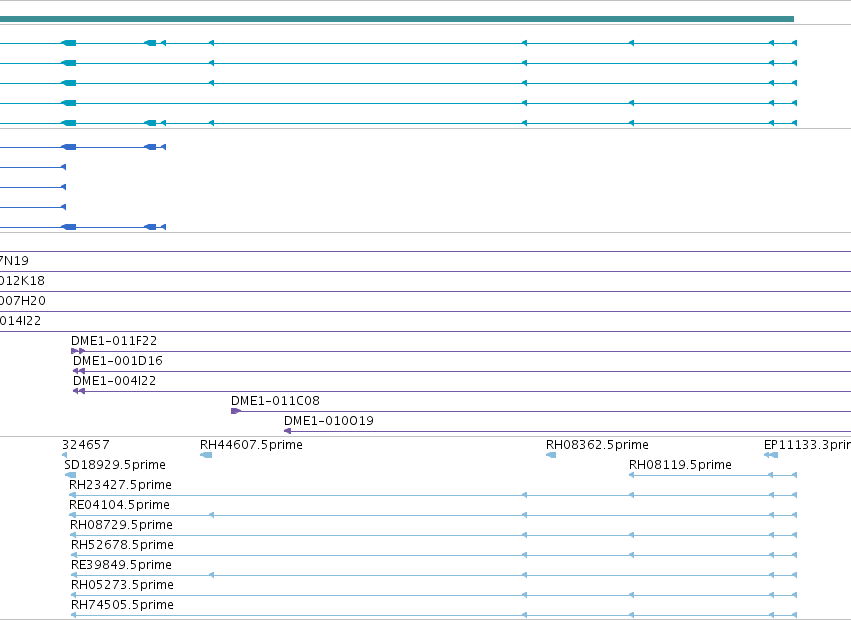
Task: Select the DME1-011C08 clone label
Action: pyautogui.click(x=275, y=401)
